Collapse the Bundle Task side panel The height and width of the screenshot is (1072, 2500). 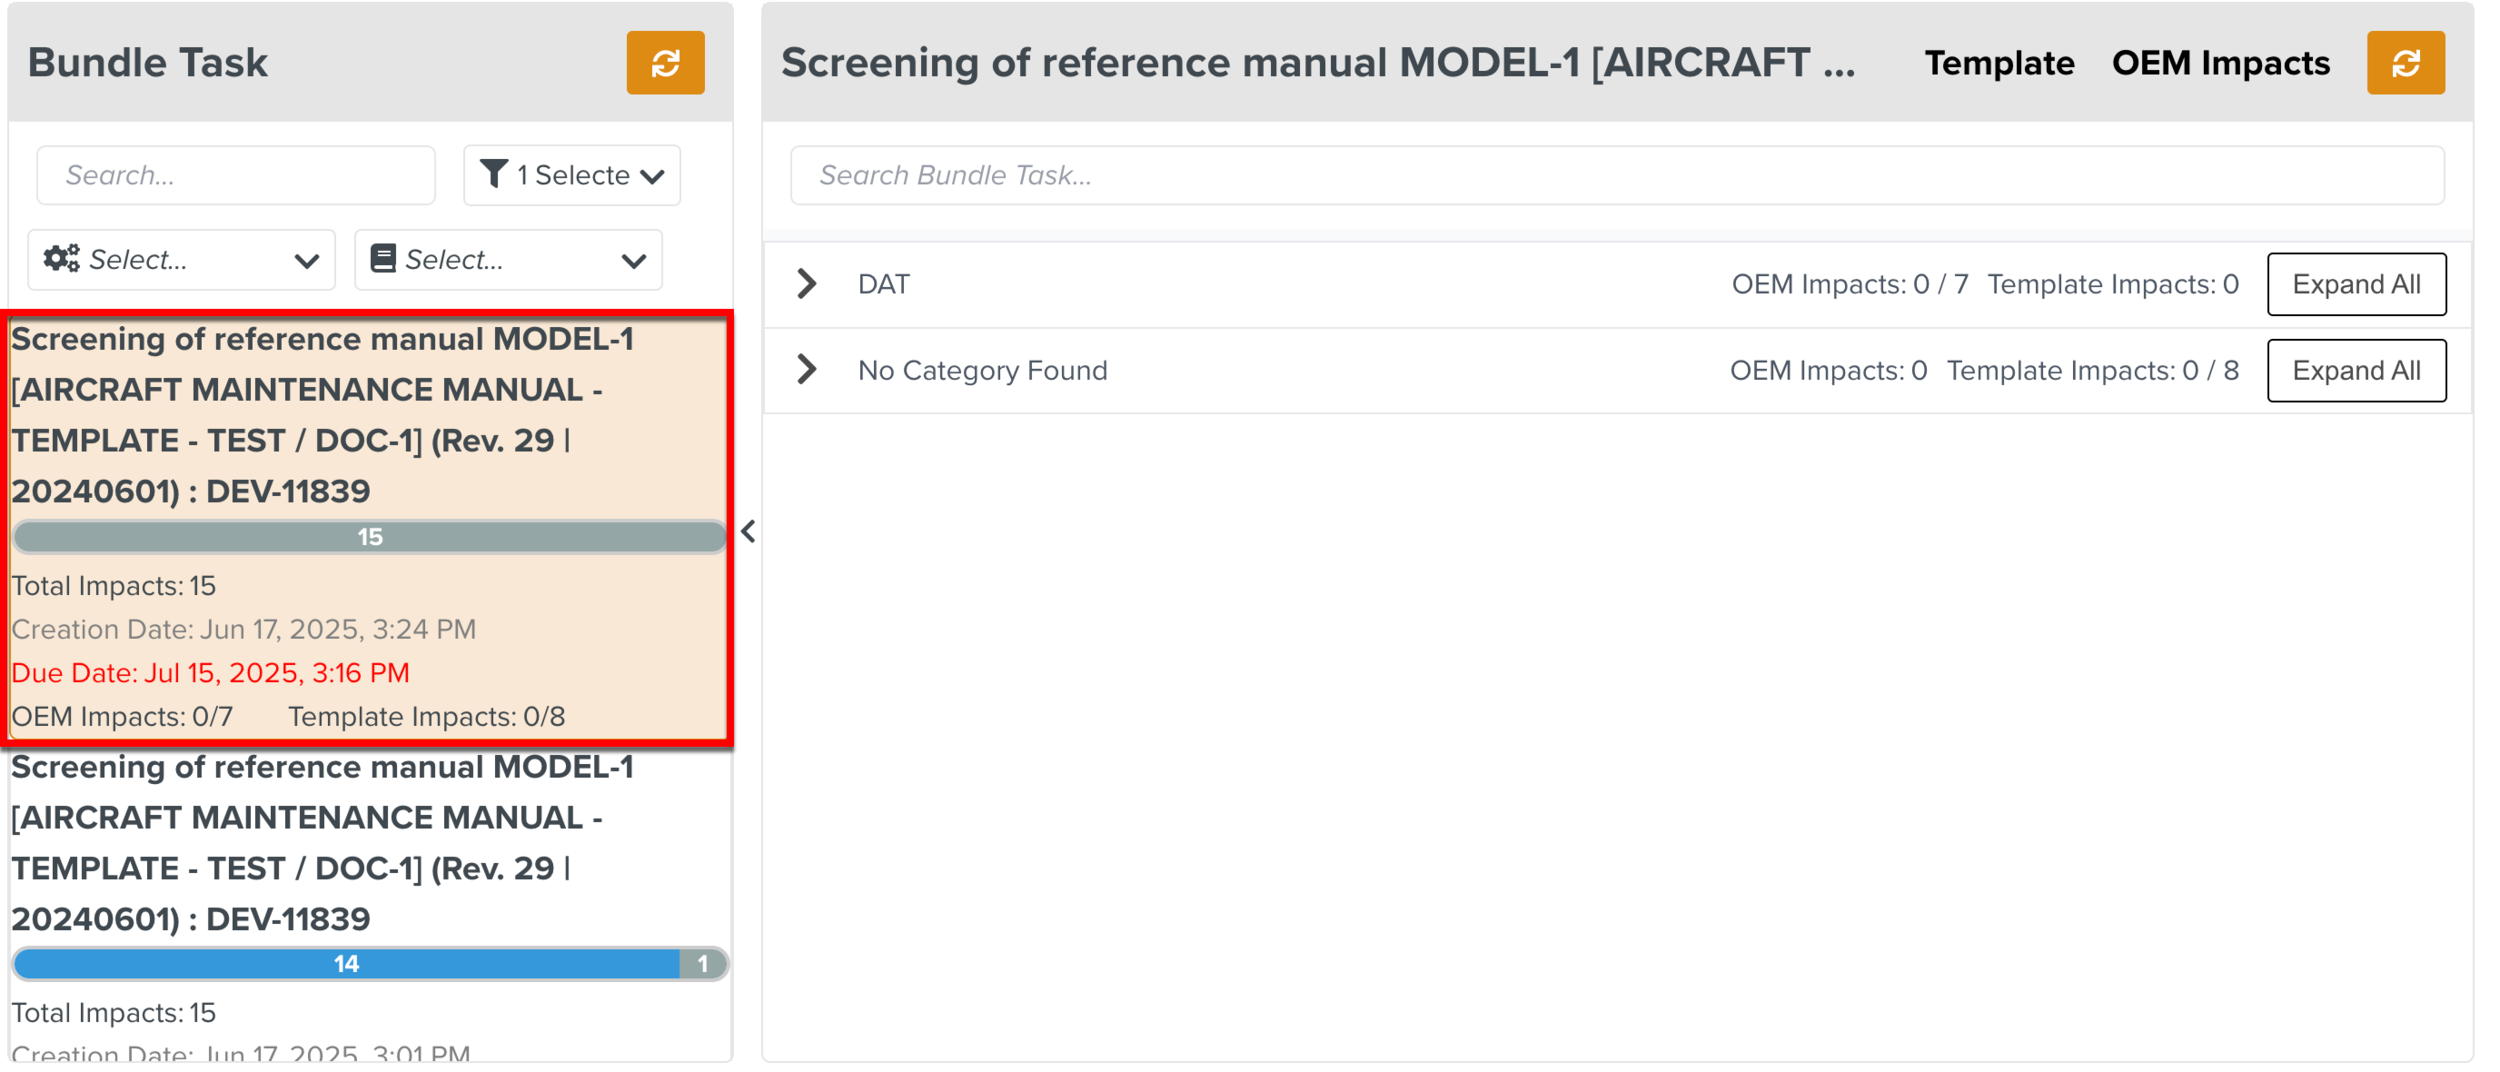click(748, 531)
